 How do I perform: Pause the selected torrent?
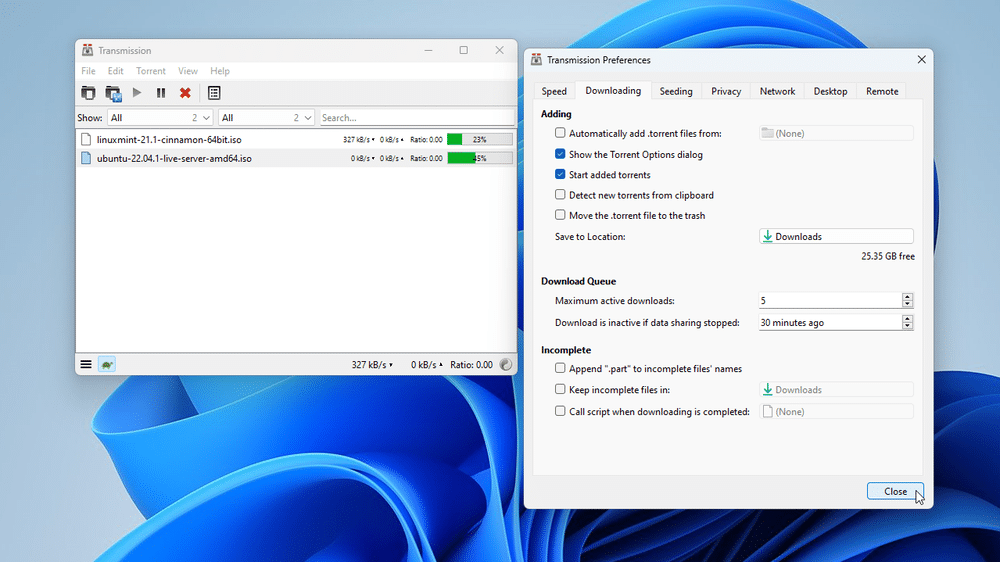click(161, 93)
